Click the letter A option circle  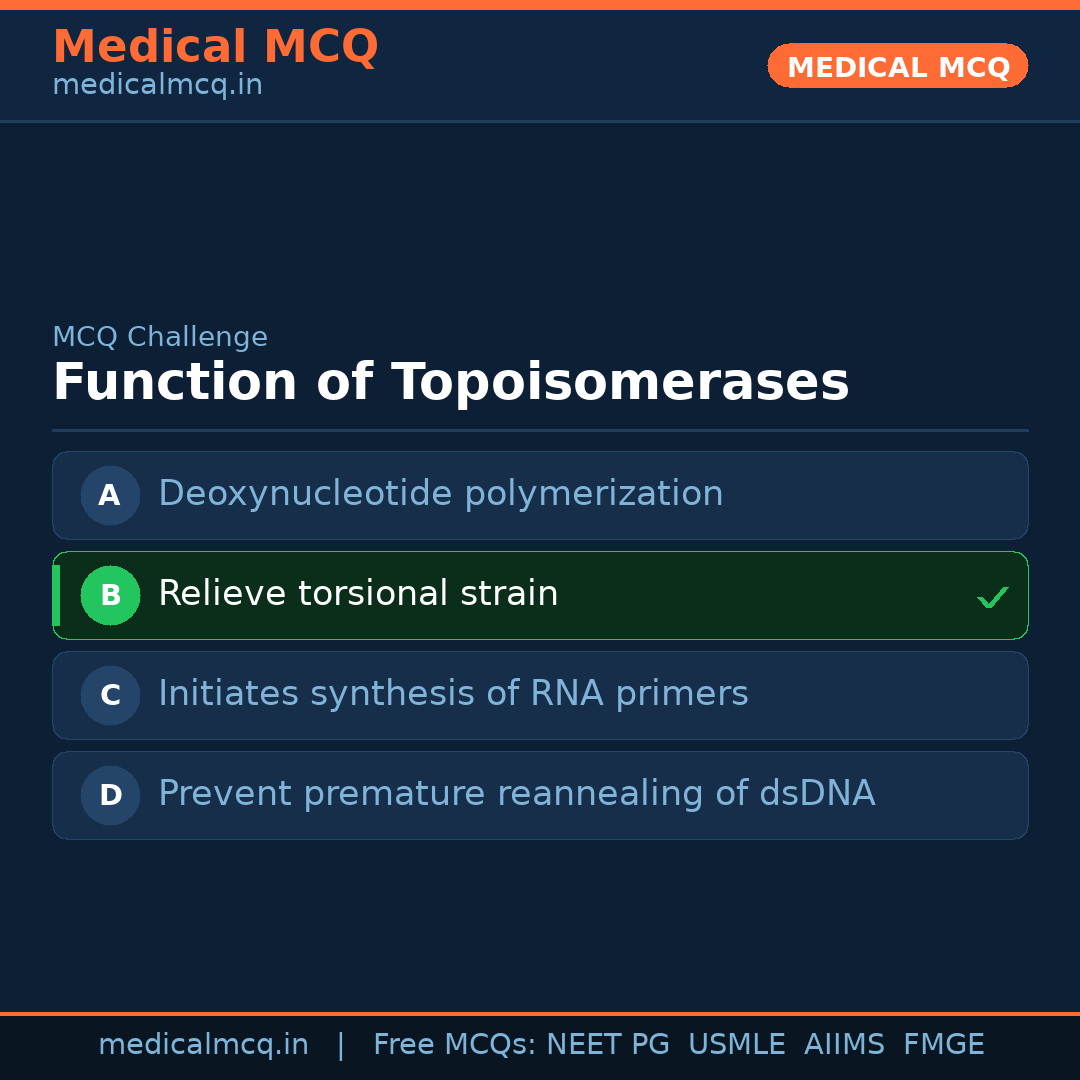[110, 495]
